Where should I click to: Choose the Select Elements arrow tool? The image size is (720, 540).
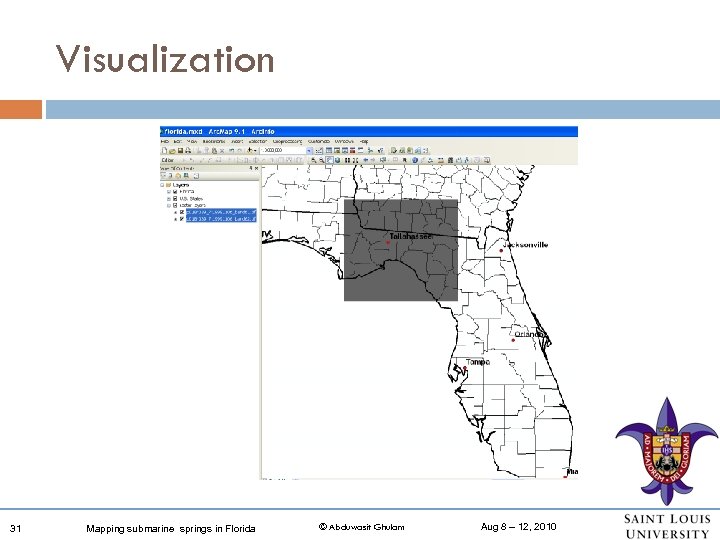click(405, 160)
